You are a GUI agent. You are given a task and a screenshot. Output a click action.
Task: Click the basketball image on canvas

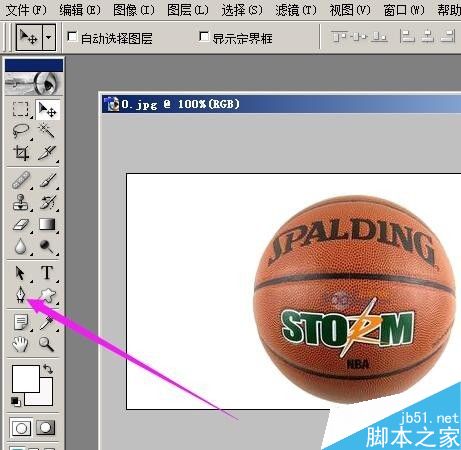(354, 299)
